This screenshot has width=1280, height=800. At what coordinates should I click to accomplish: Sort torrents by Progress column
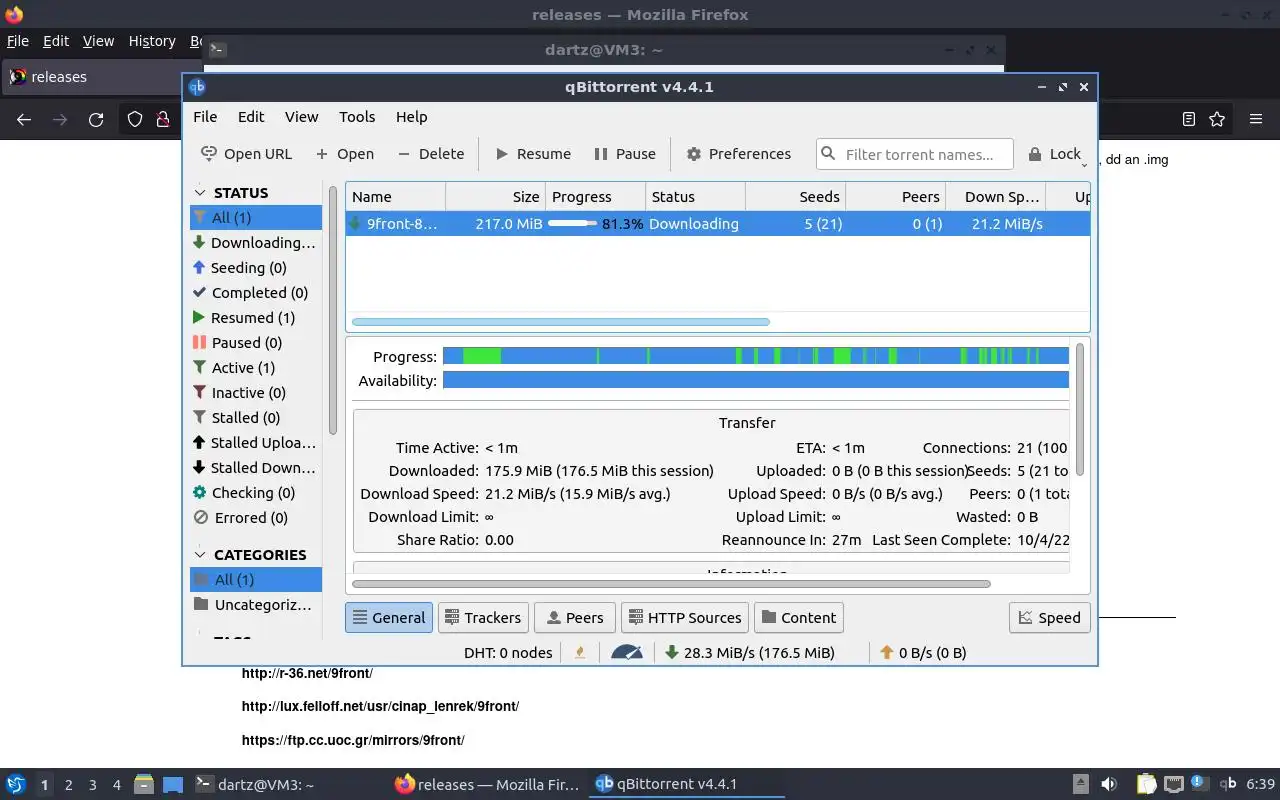click(595, 196)
